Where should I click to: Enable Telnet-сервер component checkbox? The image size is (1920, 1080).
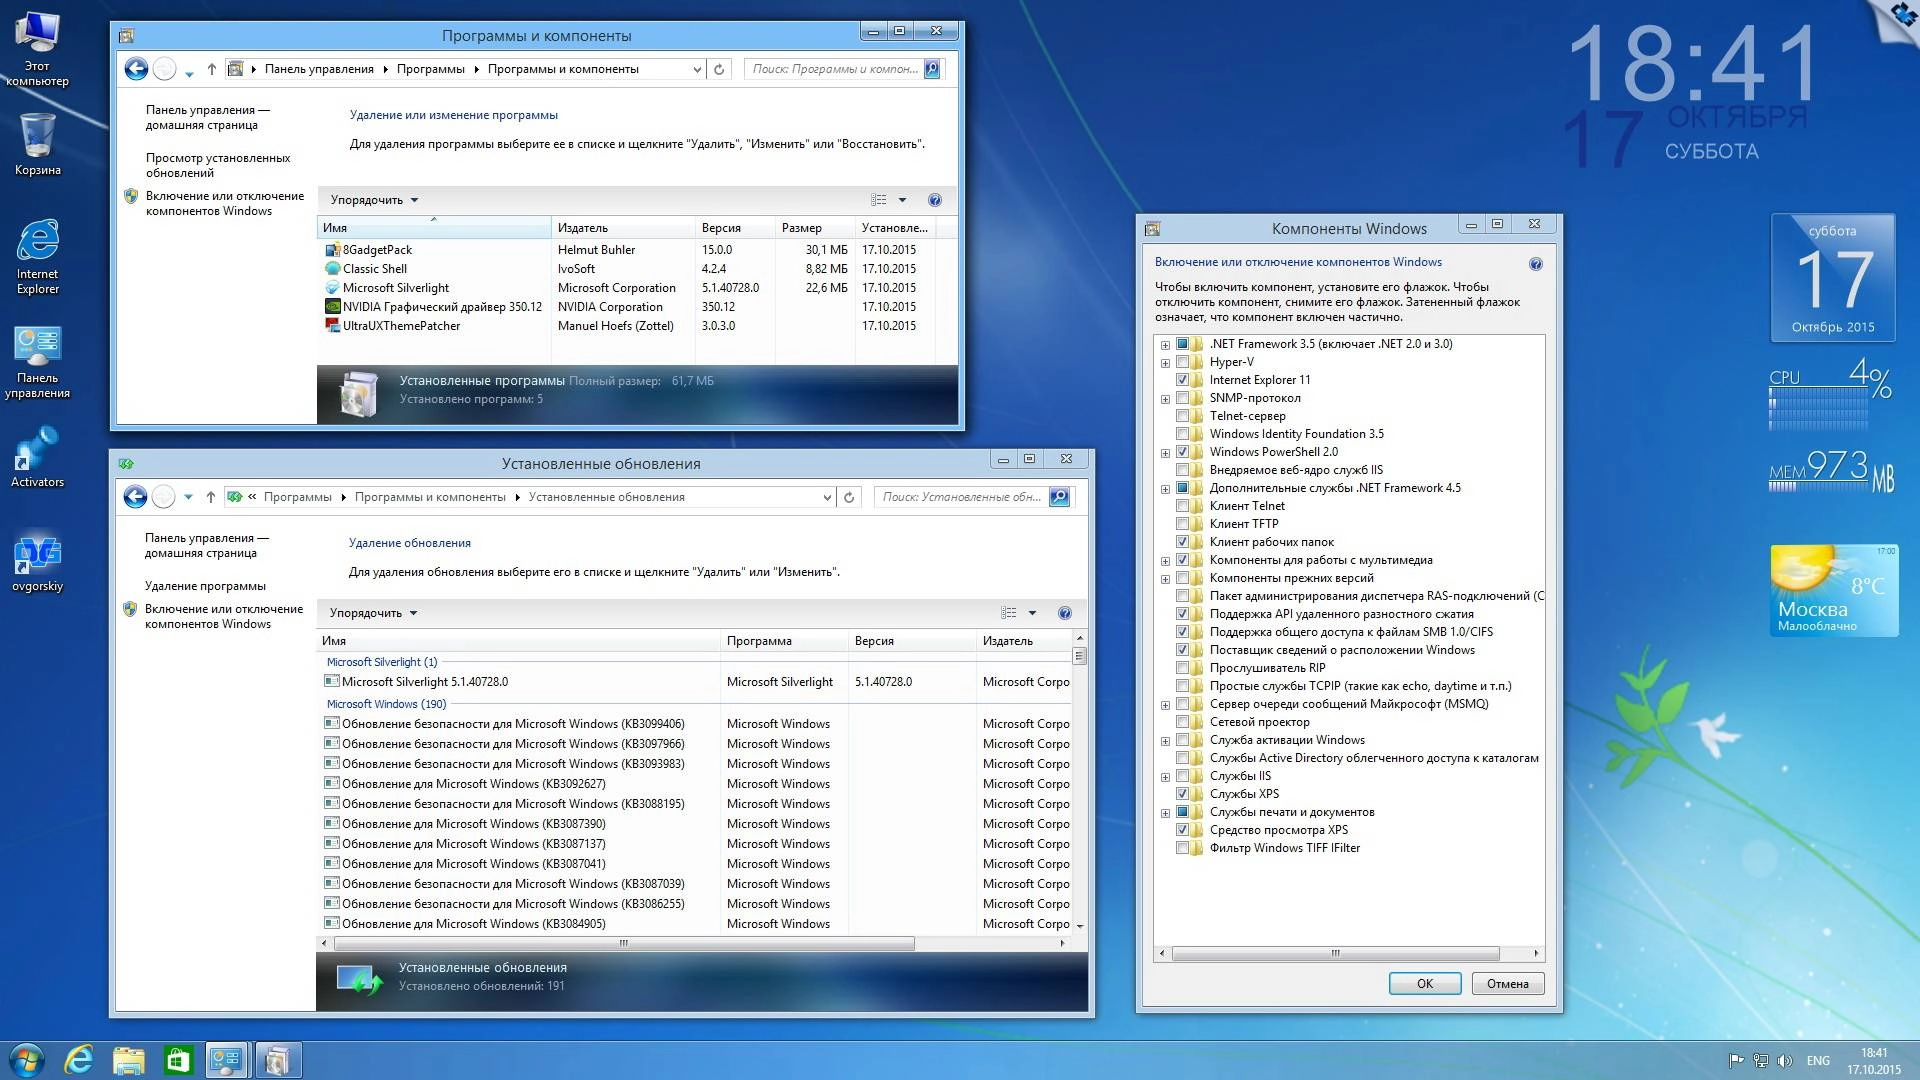tap(1182, 416)
